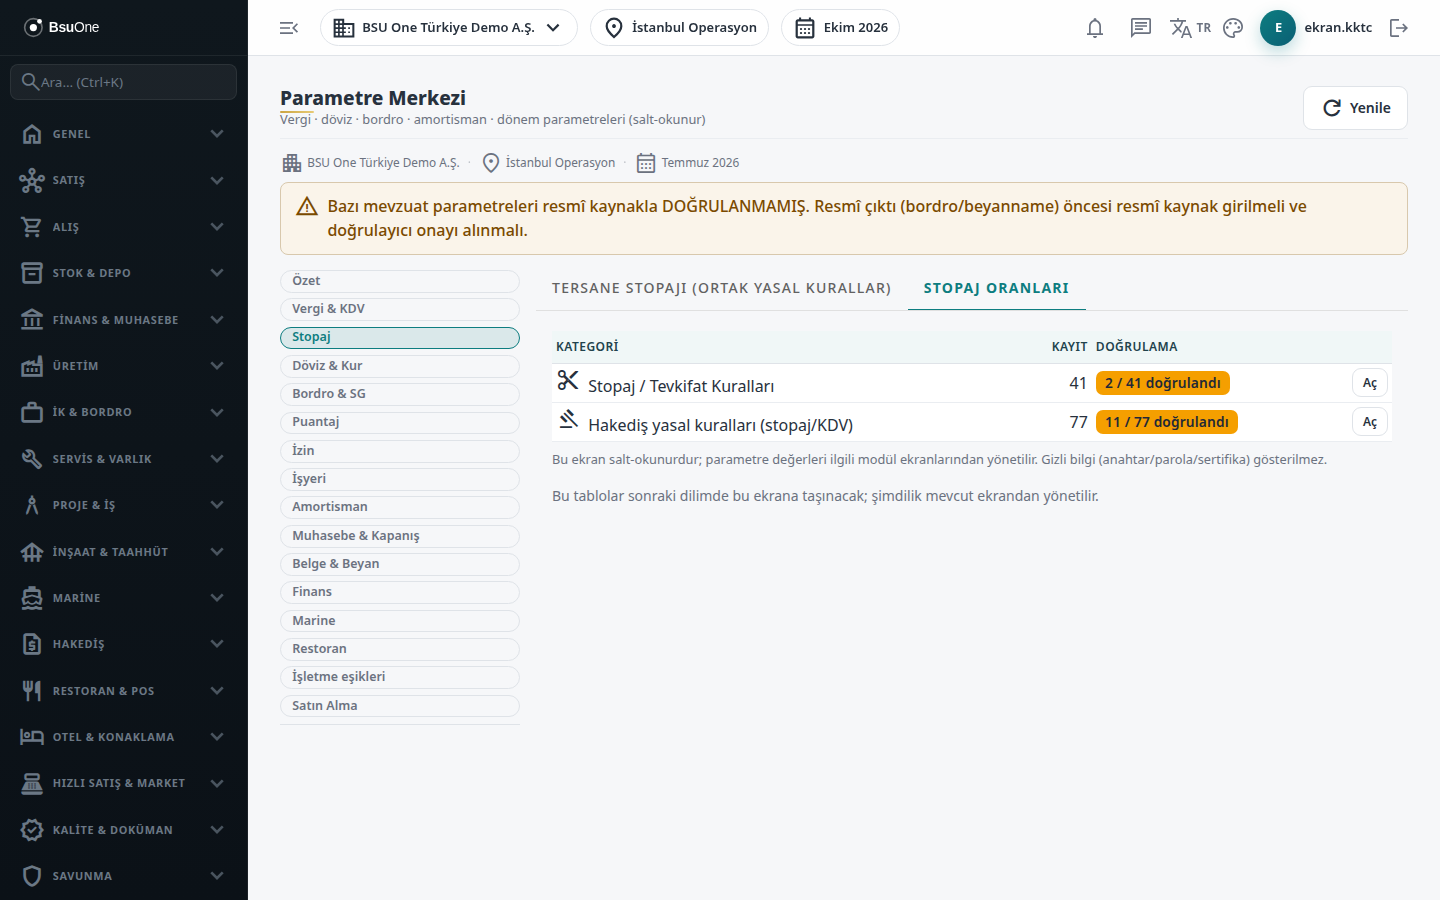1440x900 pixels.
Task: Expand the Hakediş chevron
Action: (217, 644)
